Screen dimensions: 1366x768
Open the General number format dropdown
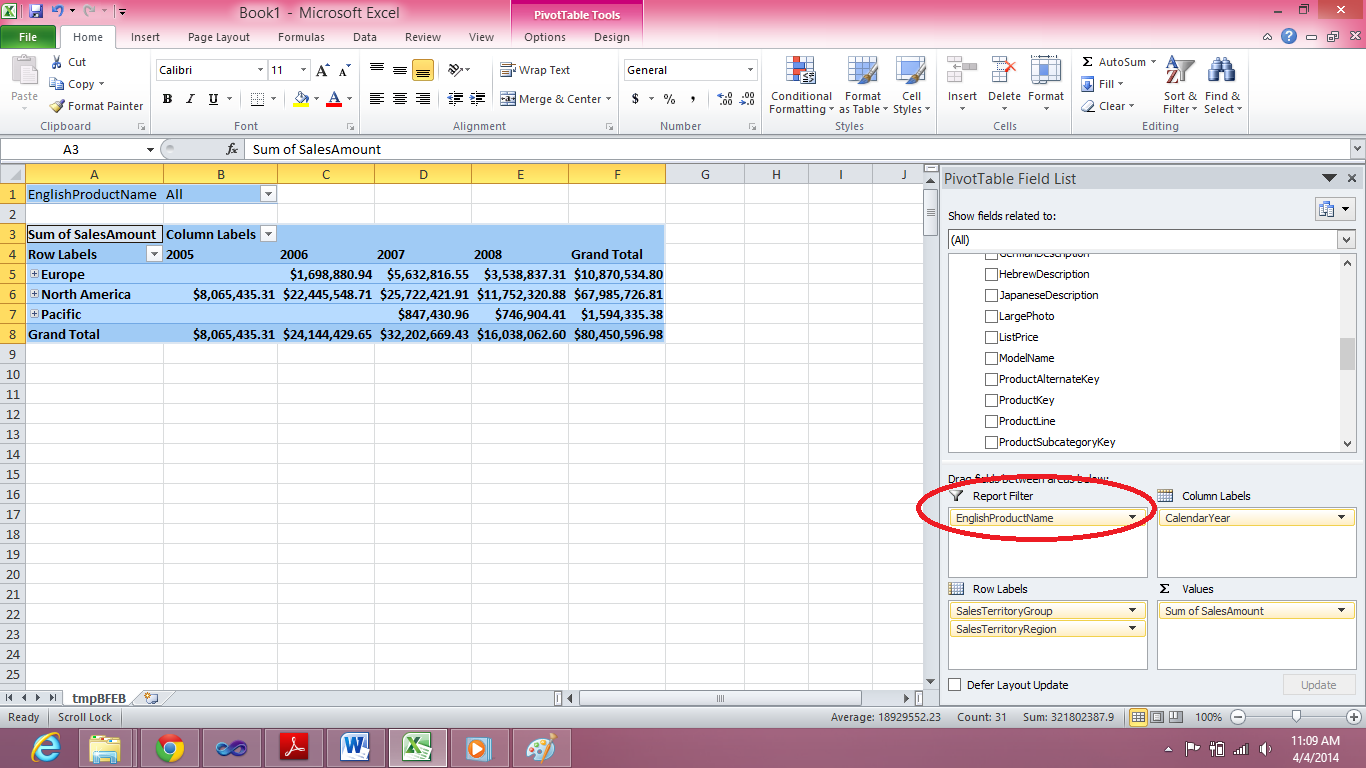coord(751,70)
